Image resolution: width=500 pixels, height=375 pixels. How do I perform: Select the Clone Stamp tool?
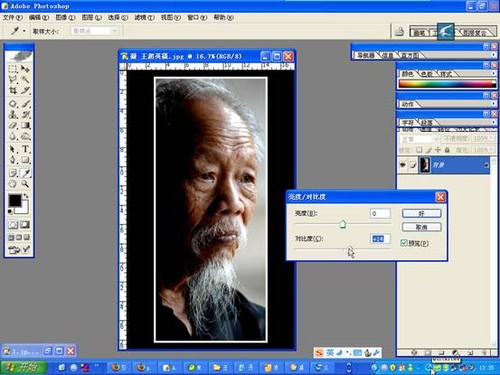pos(13,115)
